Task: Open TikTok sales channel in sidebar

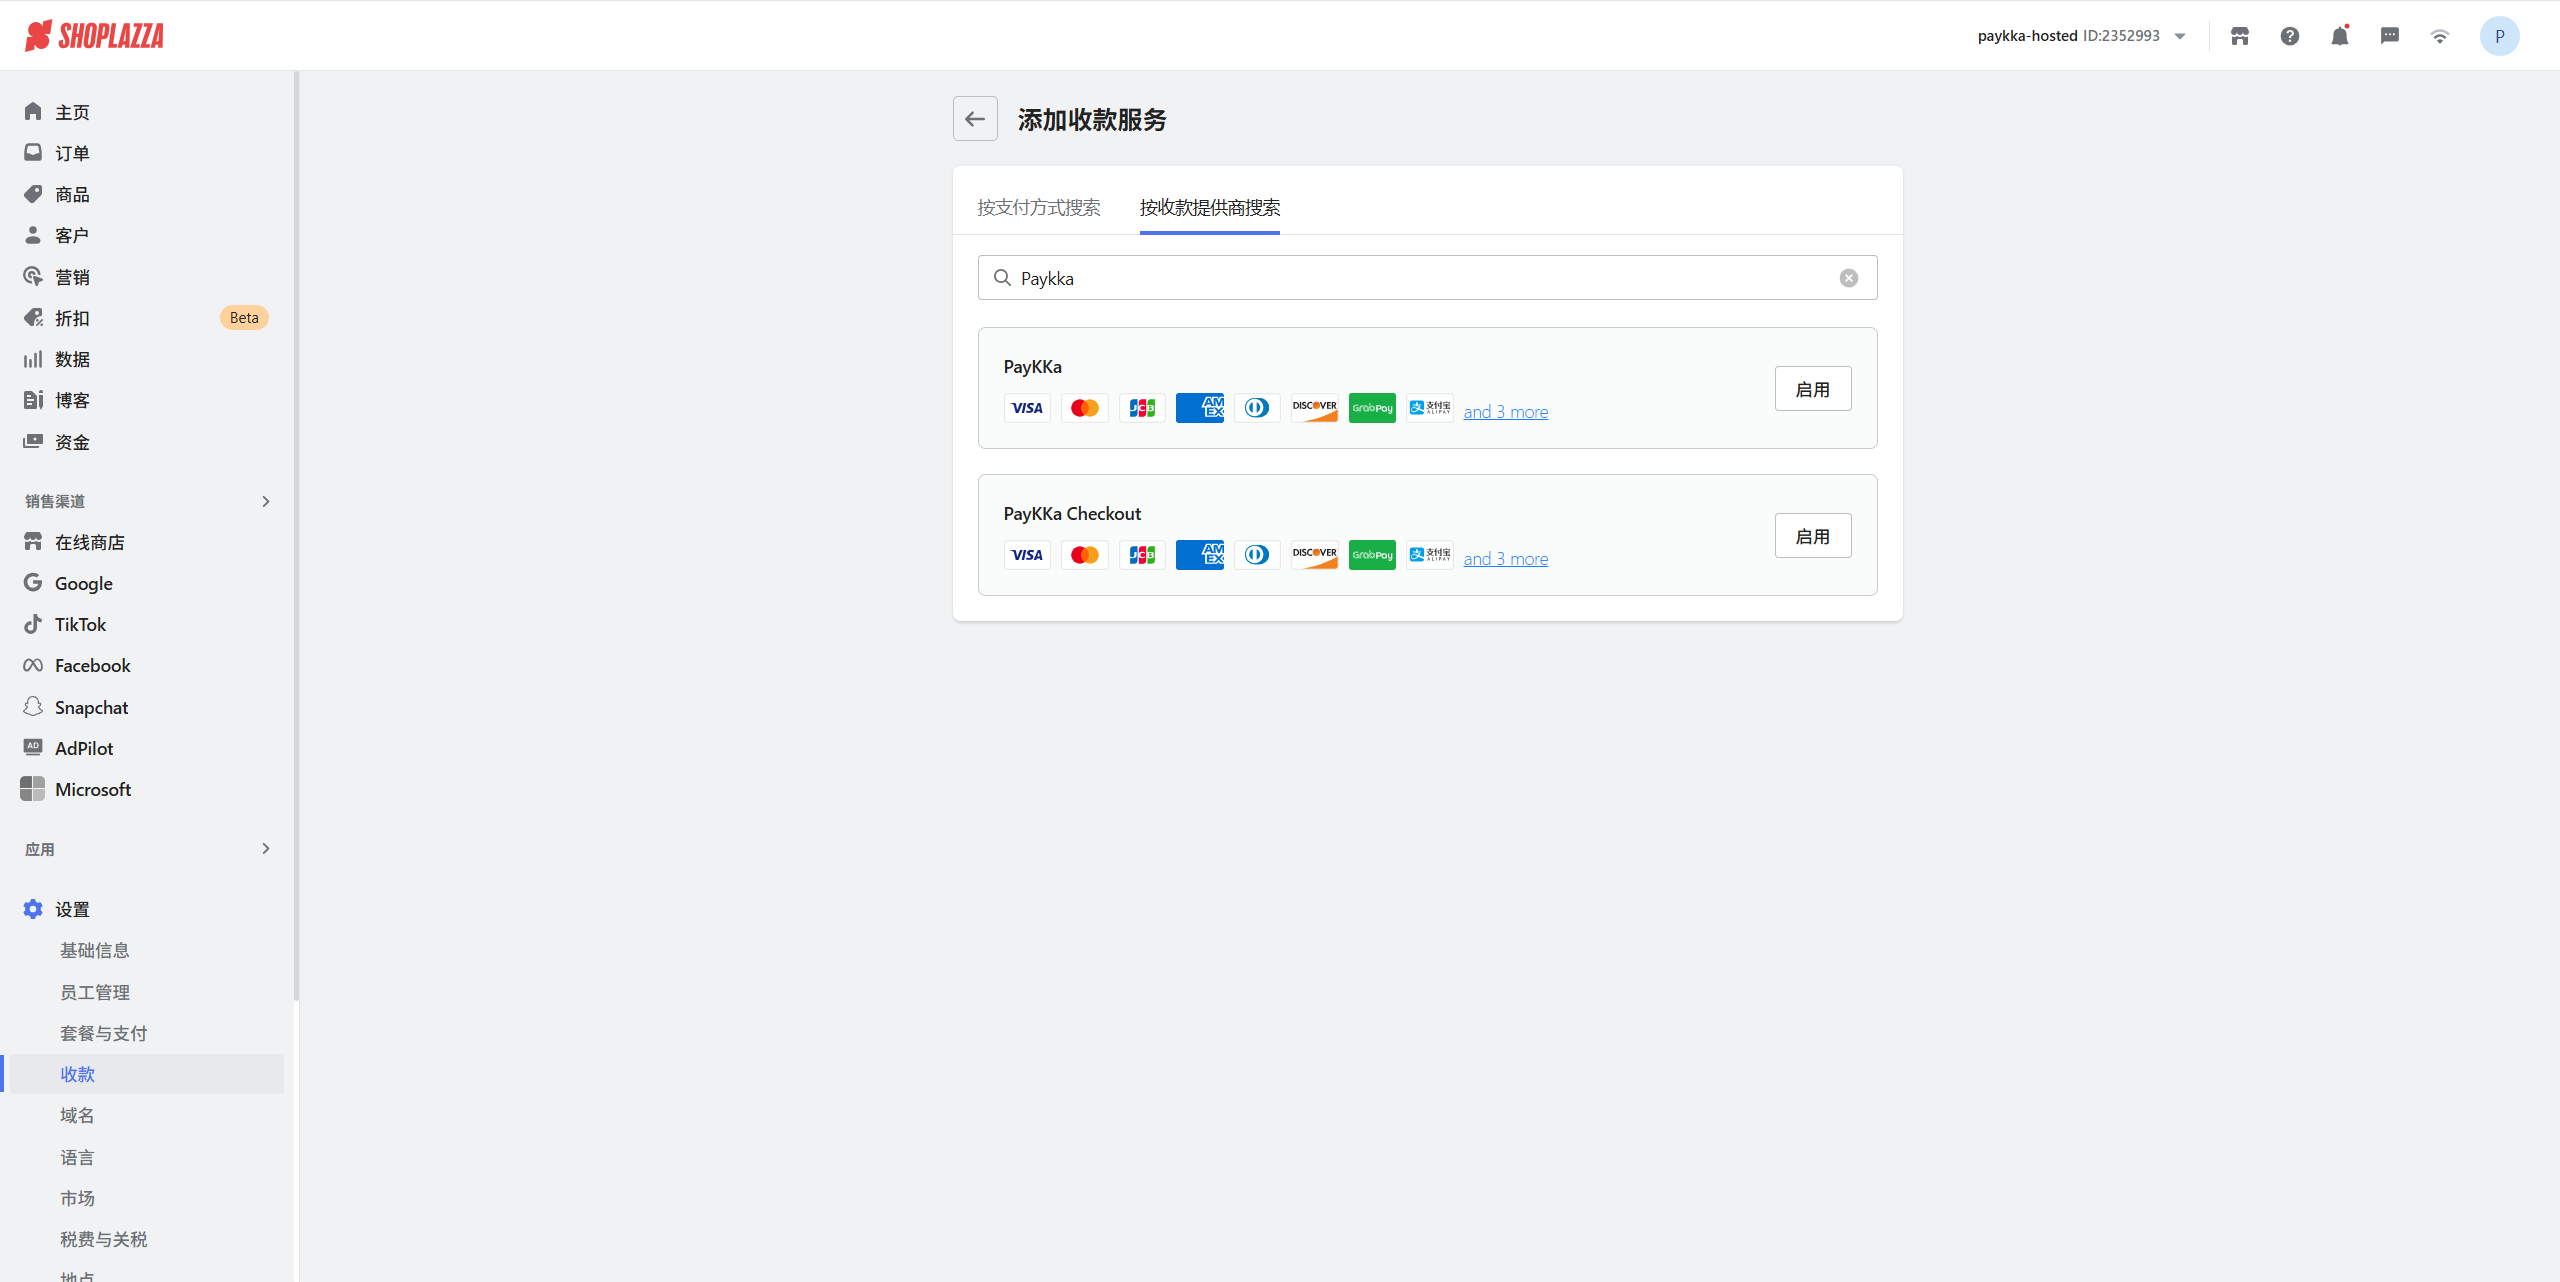Action: point(80,624)
